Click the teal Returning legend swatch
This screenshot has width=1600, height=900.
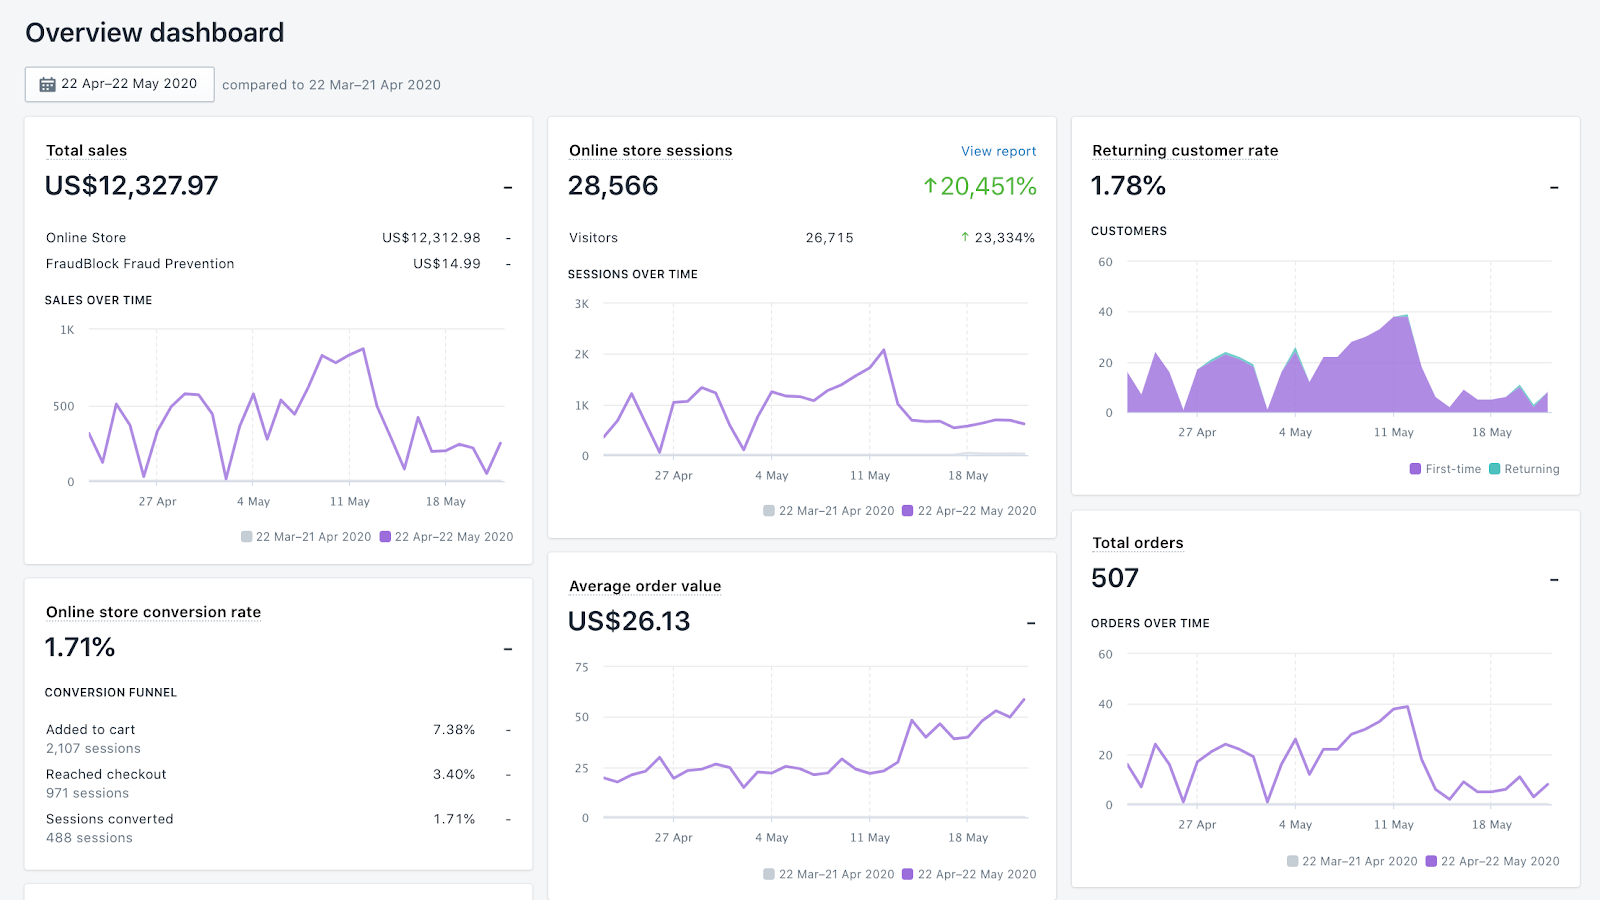1494,469
